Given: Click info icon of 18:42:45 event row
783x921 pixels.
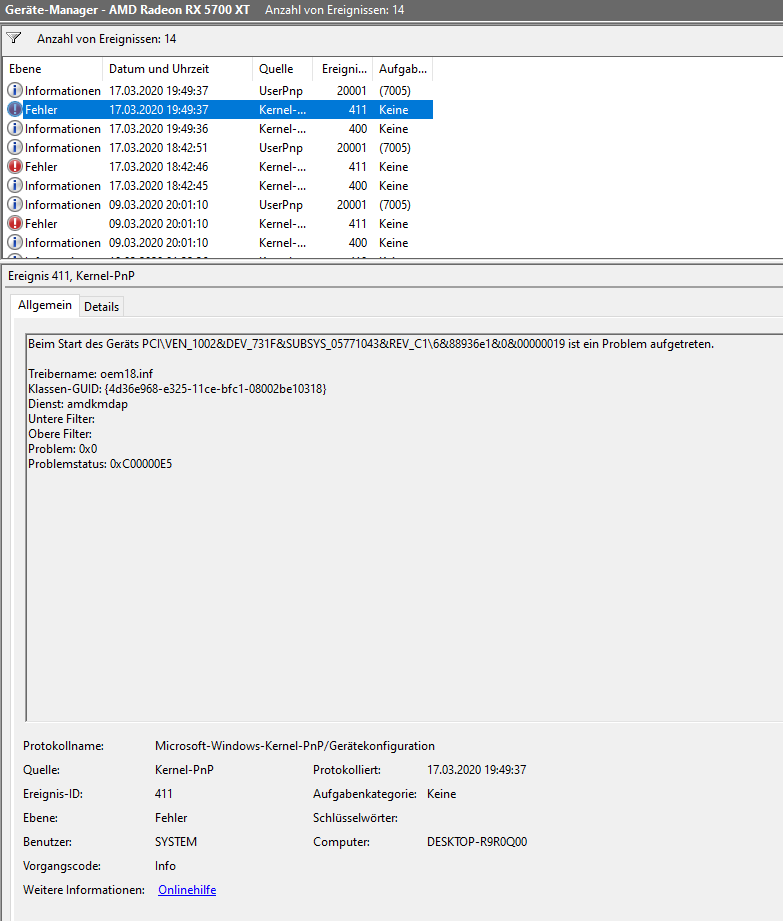Looking at the screenshot, I should click(x=15, y=186).
